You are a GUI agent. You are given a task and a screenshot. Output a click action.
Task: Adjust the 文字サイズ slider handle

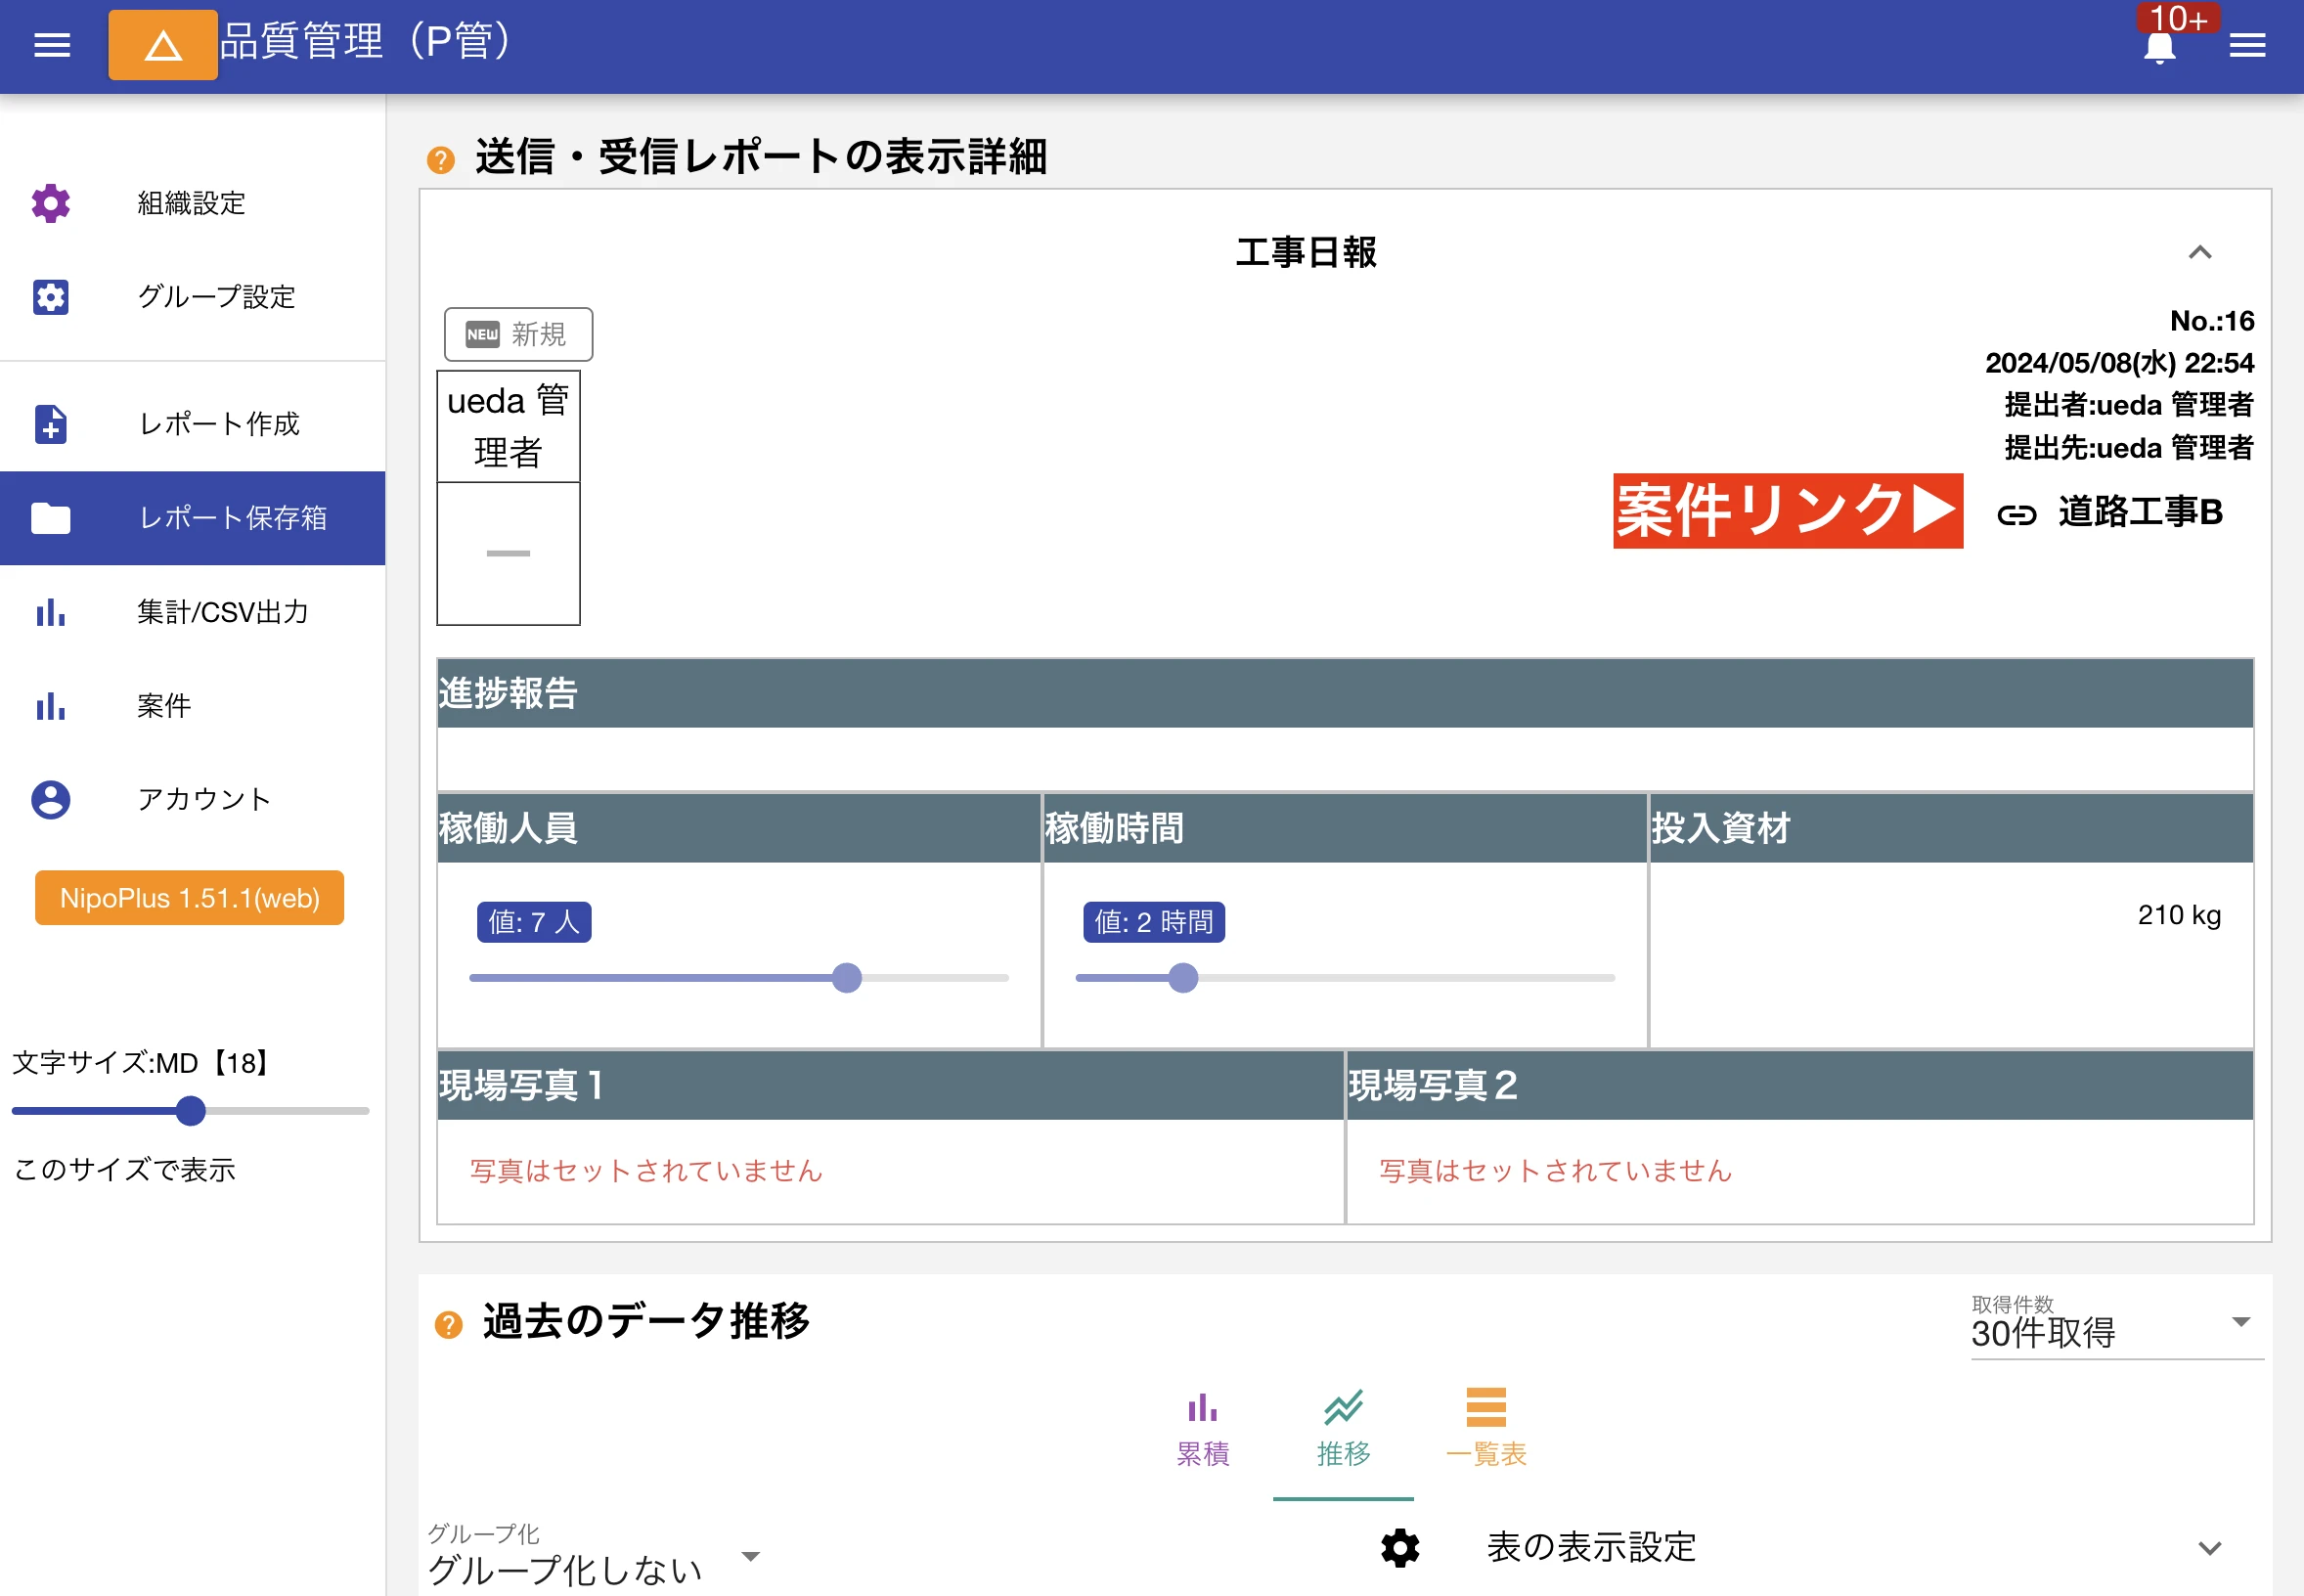click(x=190, y=1110)
